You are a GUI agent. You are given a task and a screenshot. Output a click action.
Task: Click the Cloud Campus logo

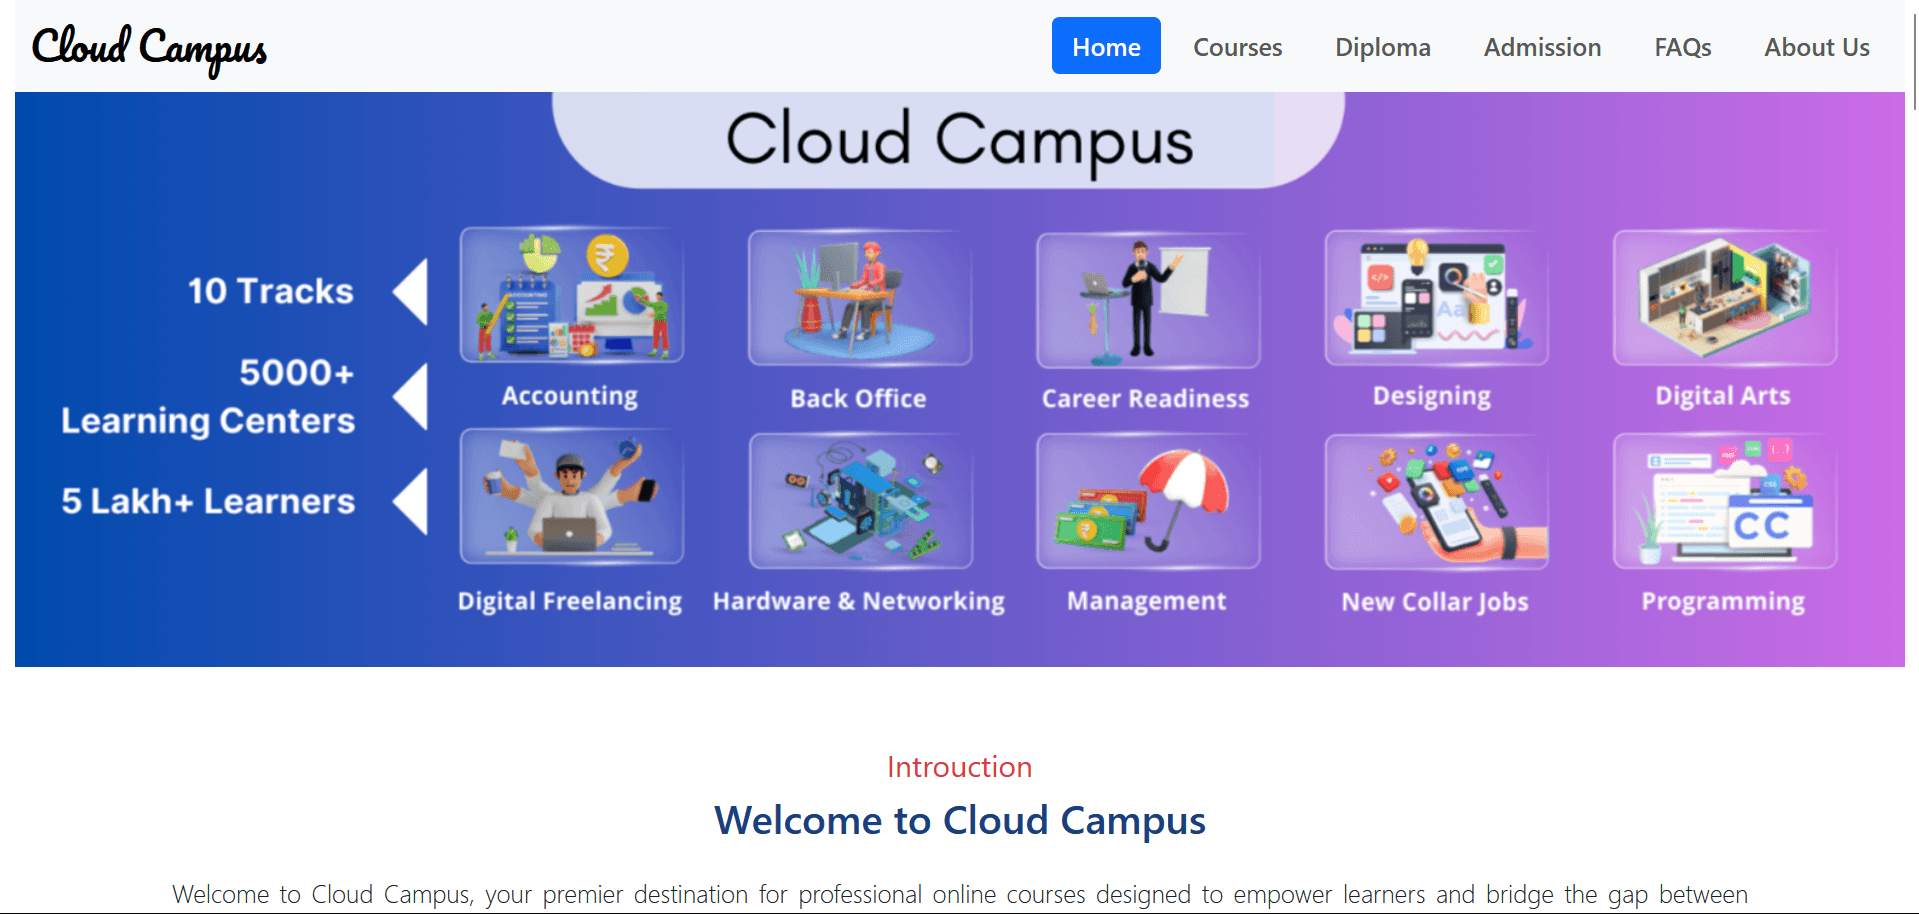pyautogui.click(x=148, y=48)
